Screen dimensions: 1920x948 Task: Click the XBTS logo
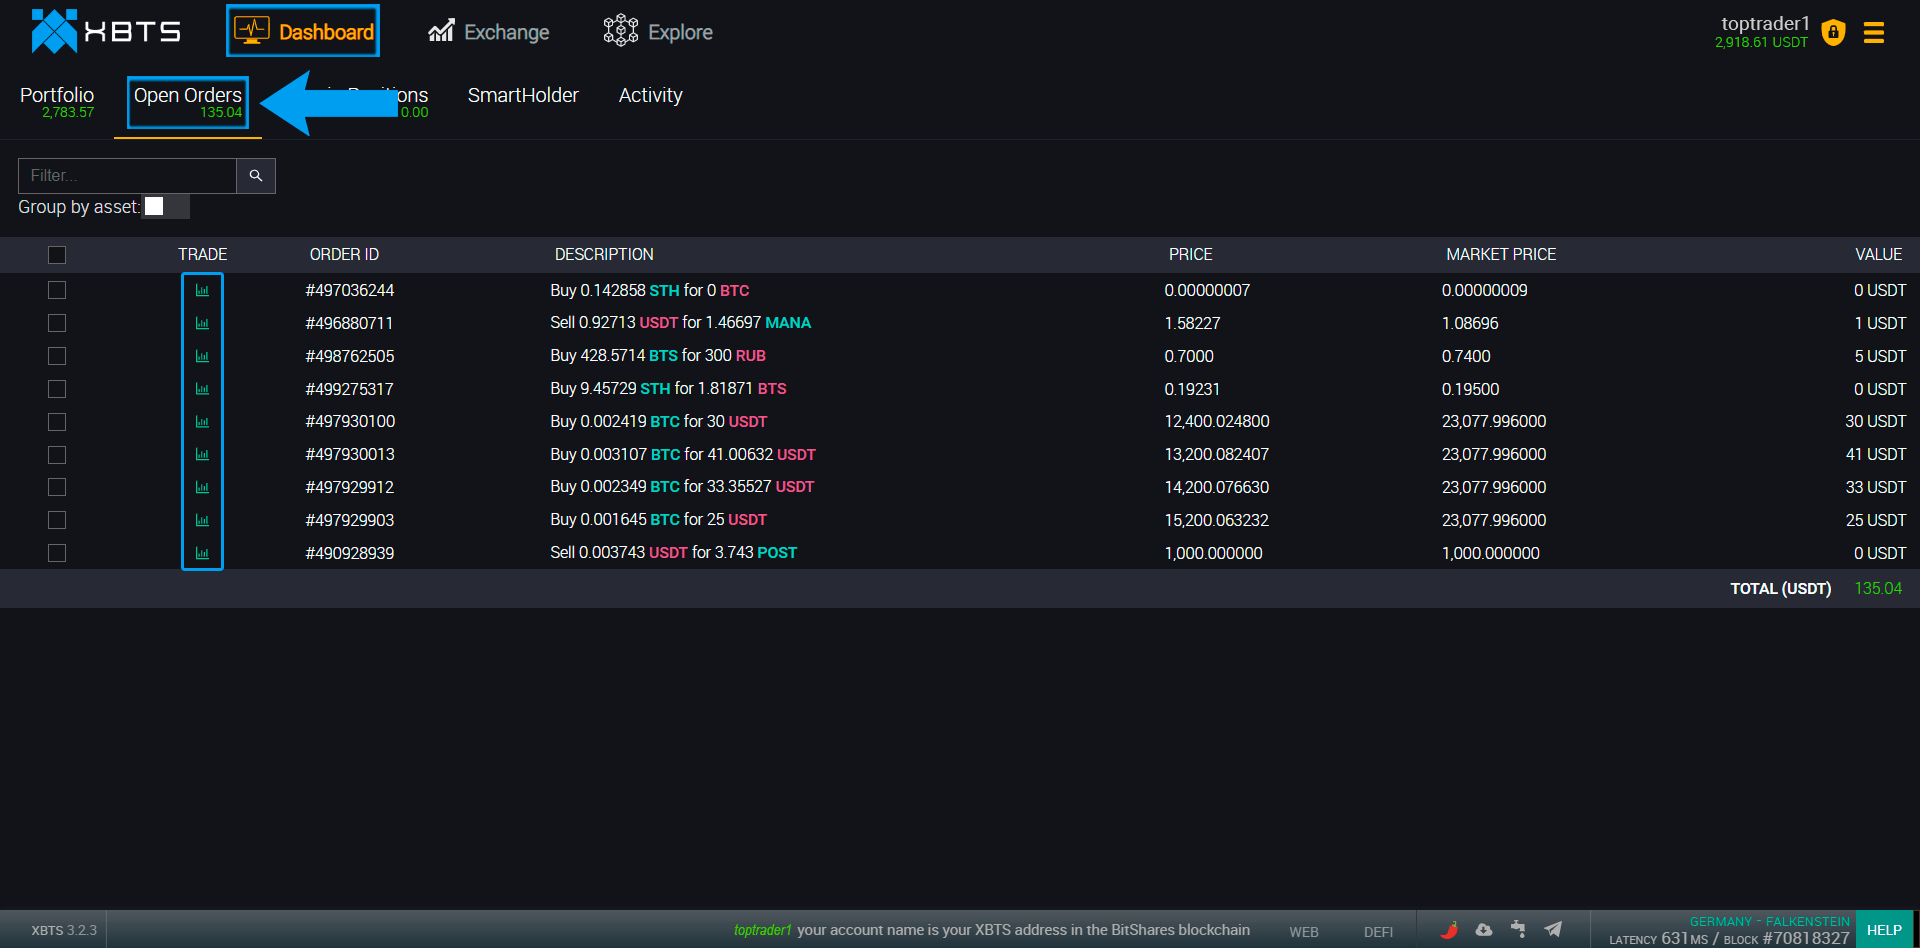click(x=106, y=32)
